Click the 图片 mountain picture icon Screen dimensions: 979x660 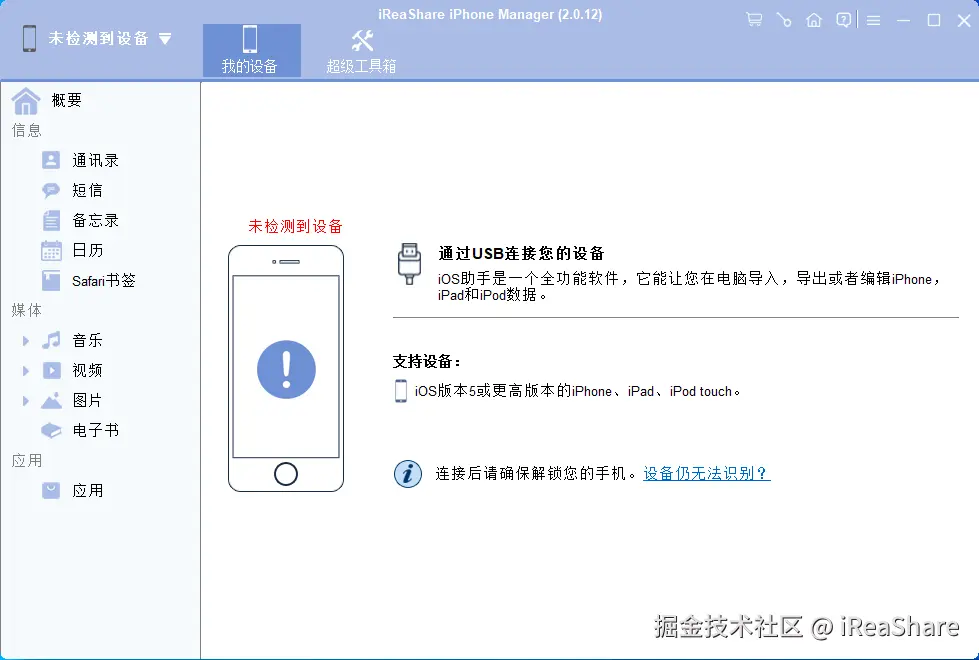(x=51, y=400)
